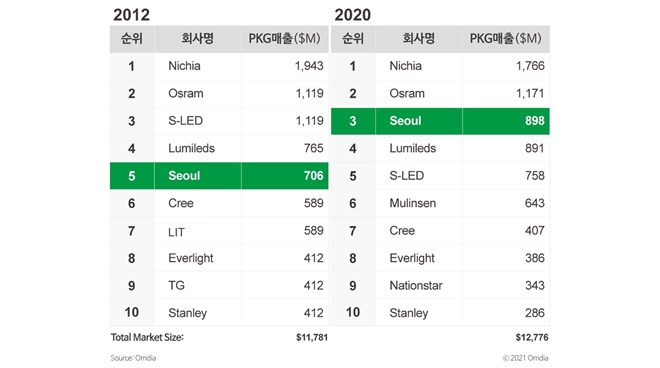Select the green Seoul row in 2020 table

440,121
